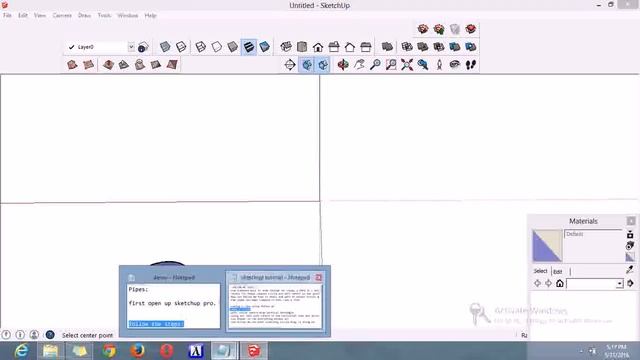This screenshot has width=640, height=360.
Task: Select the Look Around eye tool
Action: (455, 64)
